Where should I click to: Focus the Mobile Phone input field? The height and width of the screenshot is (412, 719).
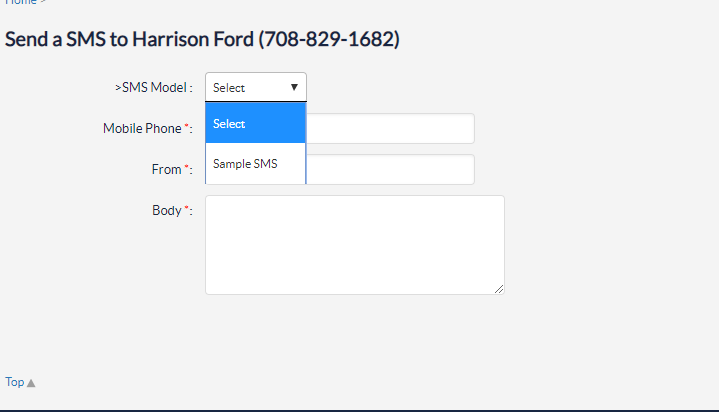(x=390, y=128)
